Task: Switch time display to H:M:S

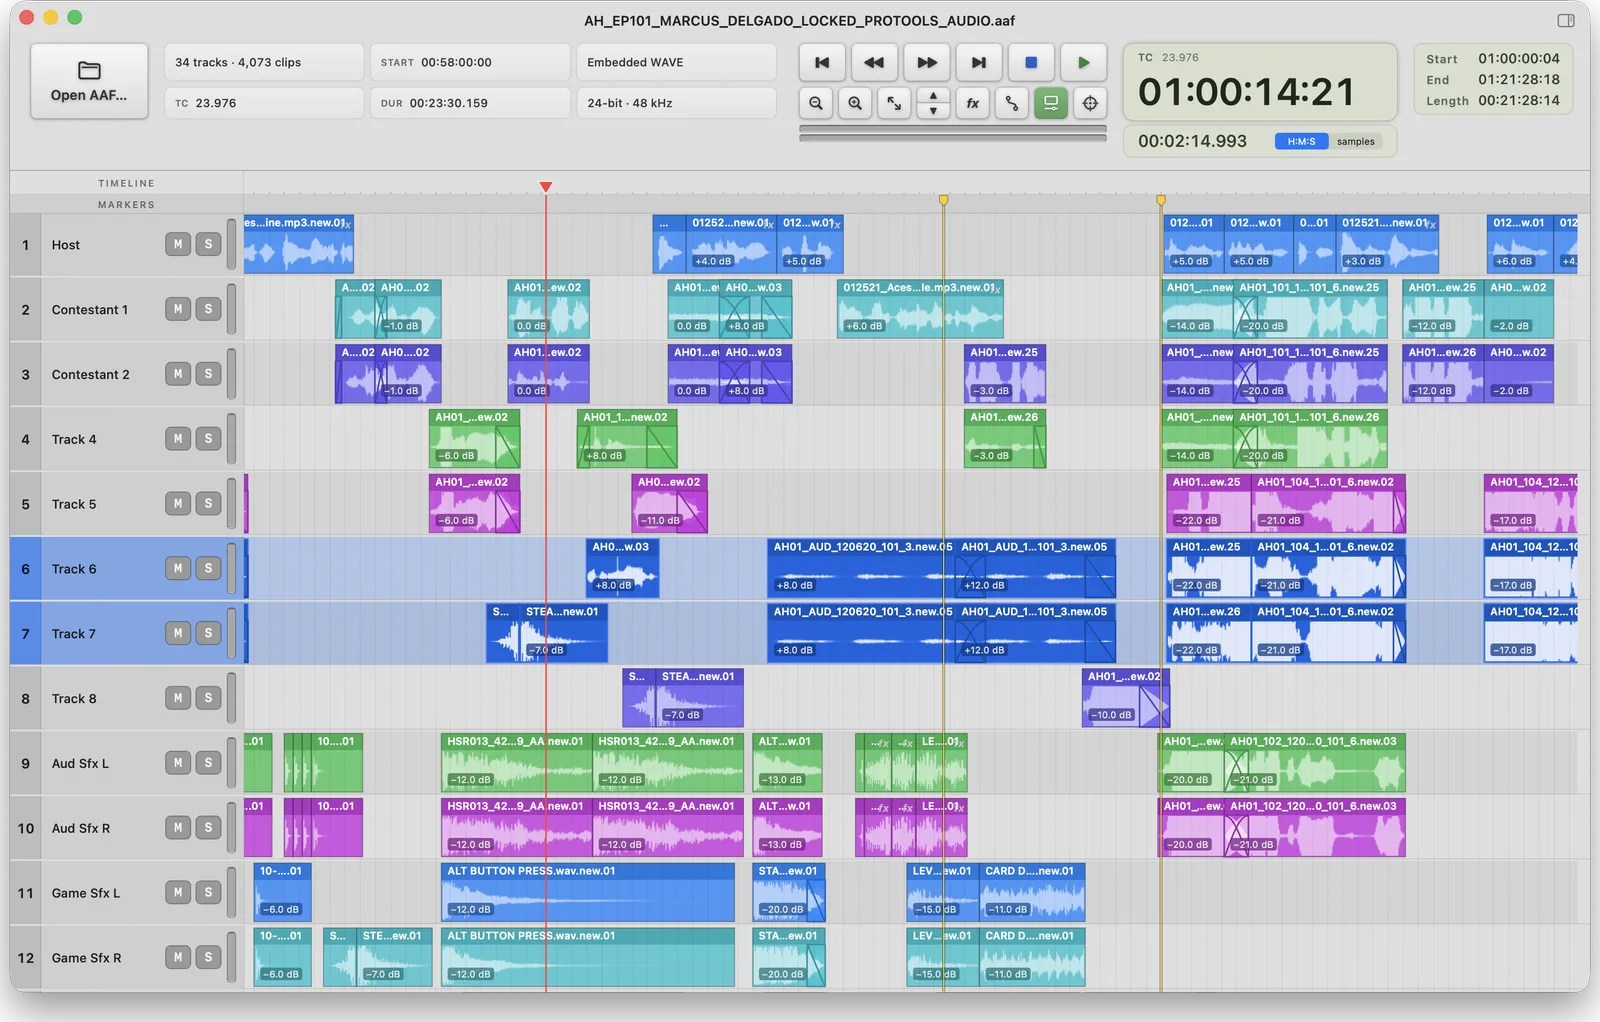Action: tap(1301, 142)
